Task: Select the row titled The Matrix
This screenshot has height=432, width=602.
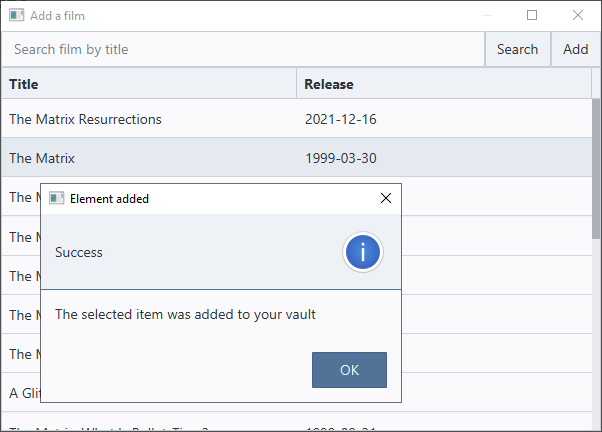Action: pos(296,158)
